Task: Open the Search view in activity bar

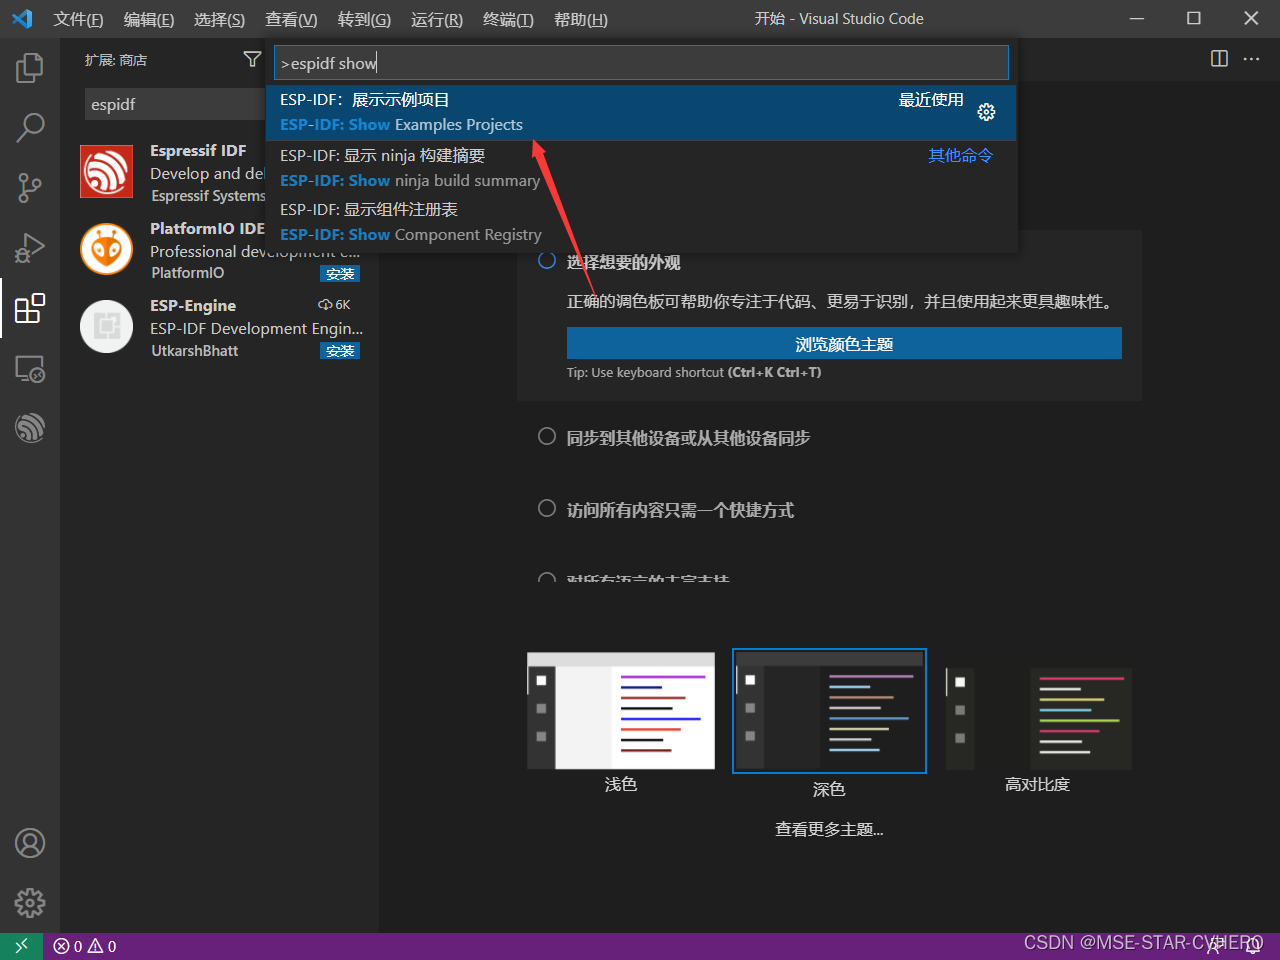Action: pos(30,127)
